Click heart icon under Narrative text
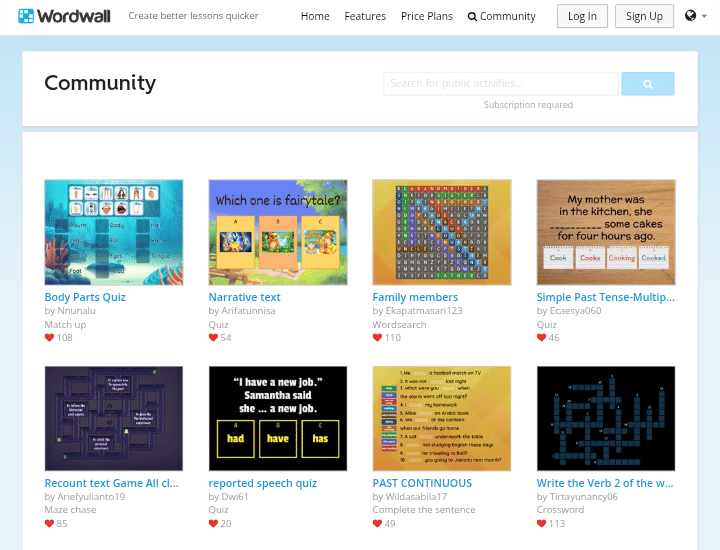The width and height of the screenshot is (720, 550). click(213, 338)
